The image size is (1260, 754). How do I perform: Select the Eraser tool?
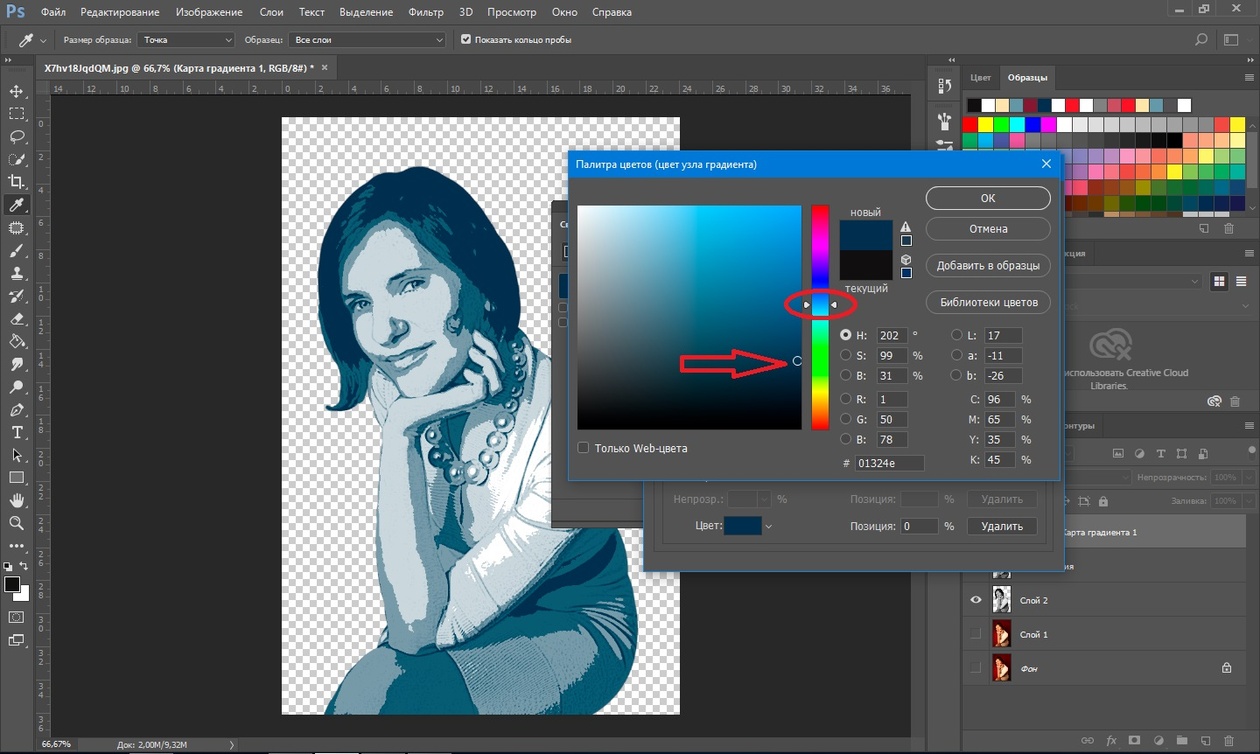pos(17,319)
